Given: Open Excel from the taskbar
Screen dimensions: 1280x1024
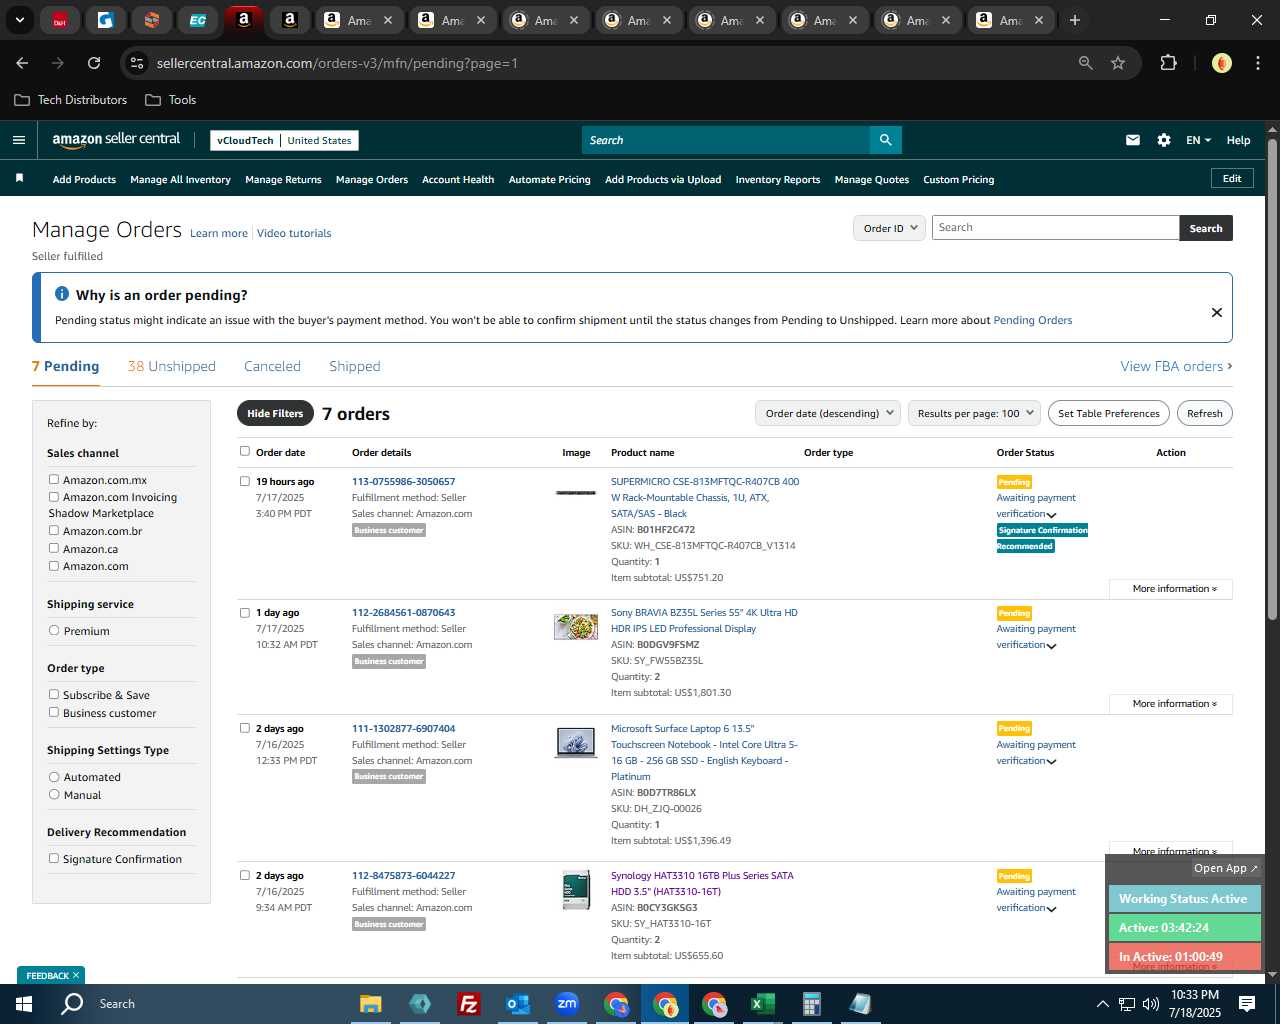Looking at the screenshot, I should click(x=762, y=1004).
